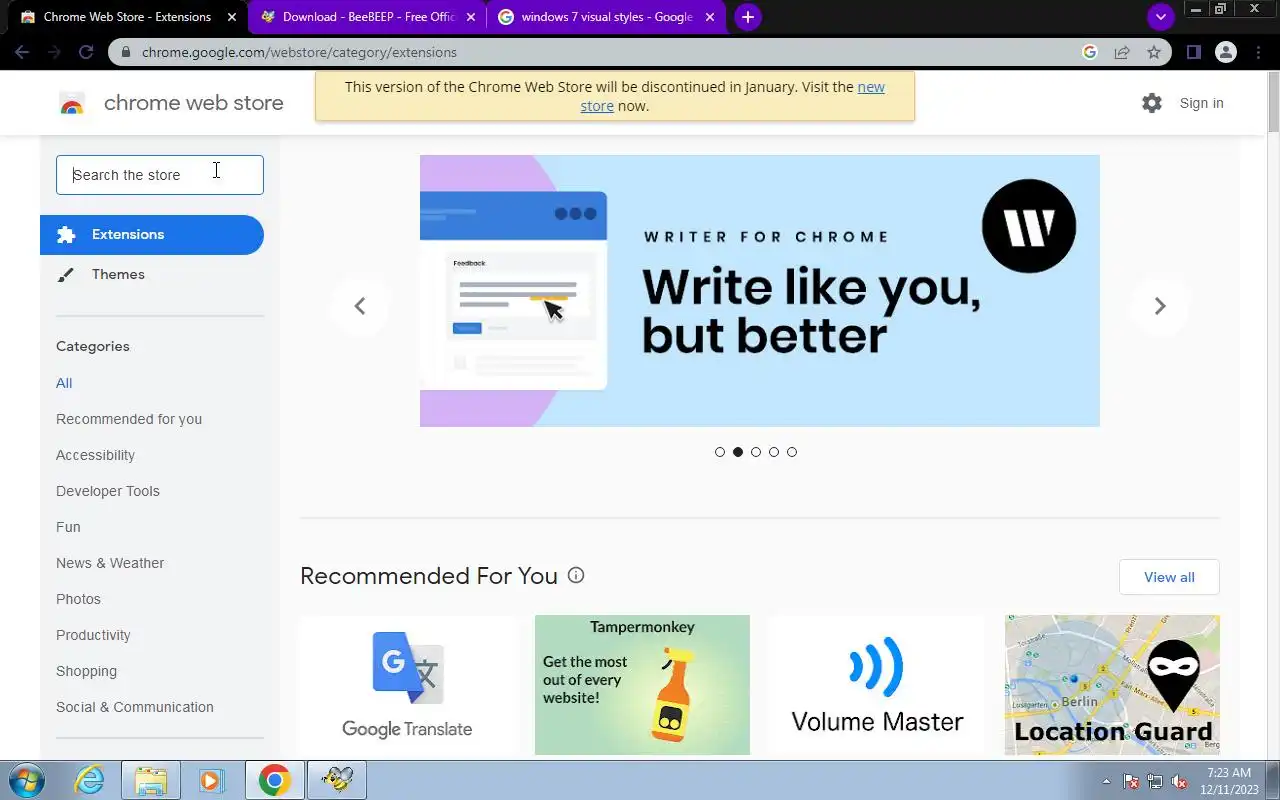1280x800 pixels.
Task: Choose the Developer Tools category
Action: click(x=108, y=491)
